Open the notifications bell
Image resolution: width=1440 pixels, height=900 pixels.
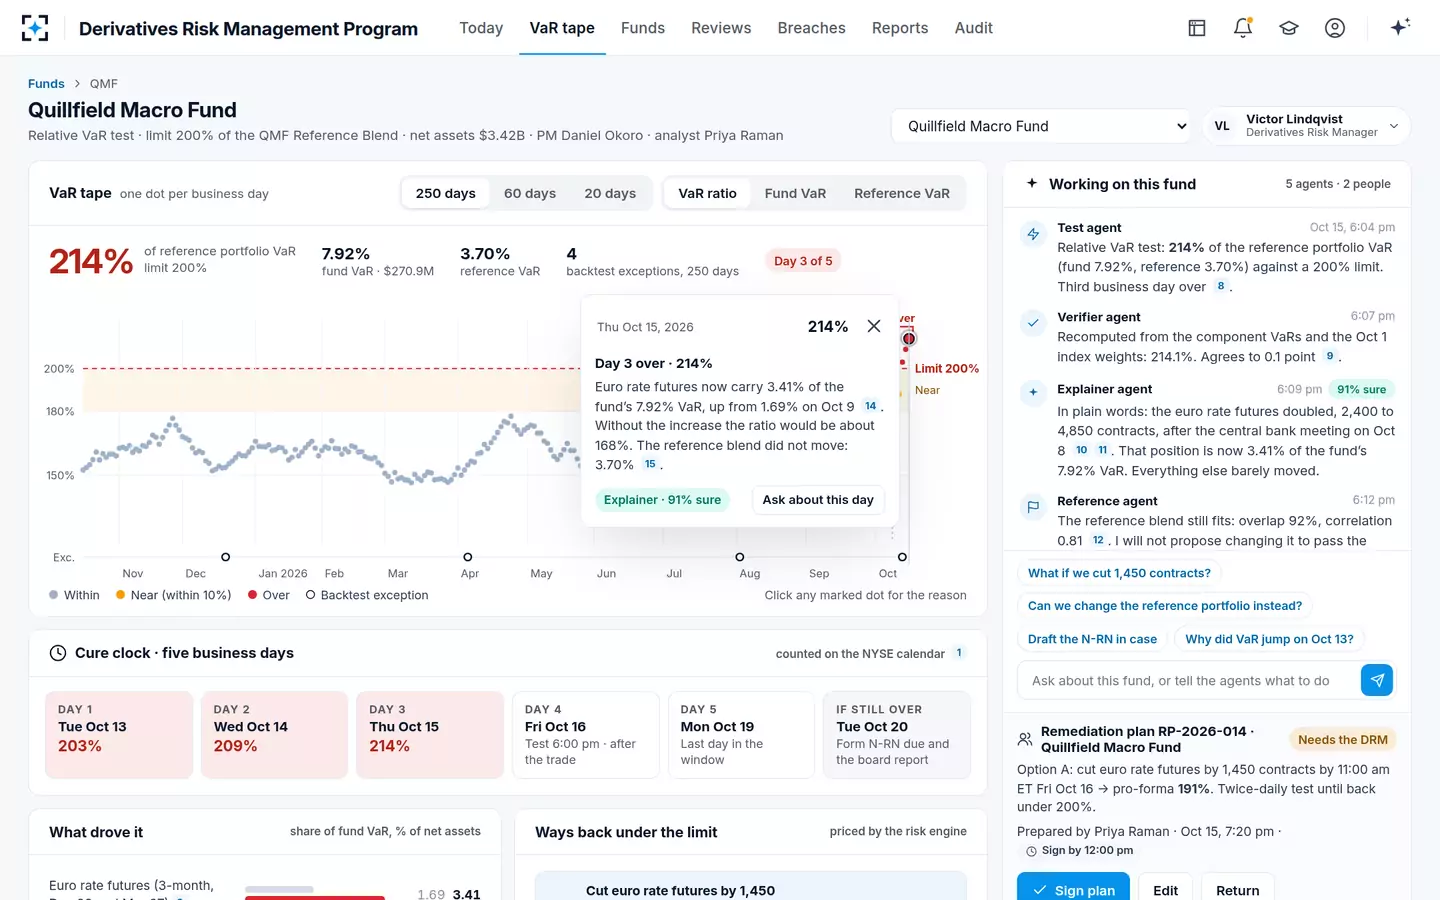coord(1243,28)
